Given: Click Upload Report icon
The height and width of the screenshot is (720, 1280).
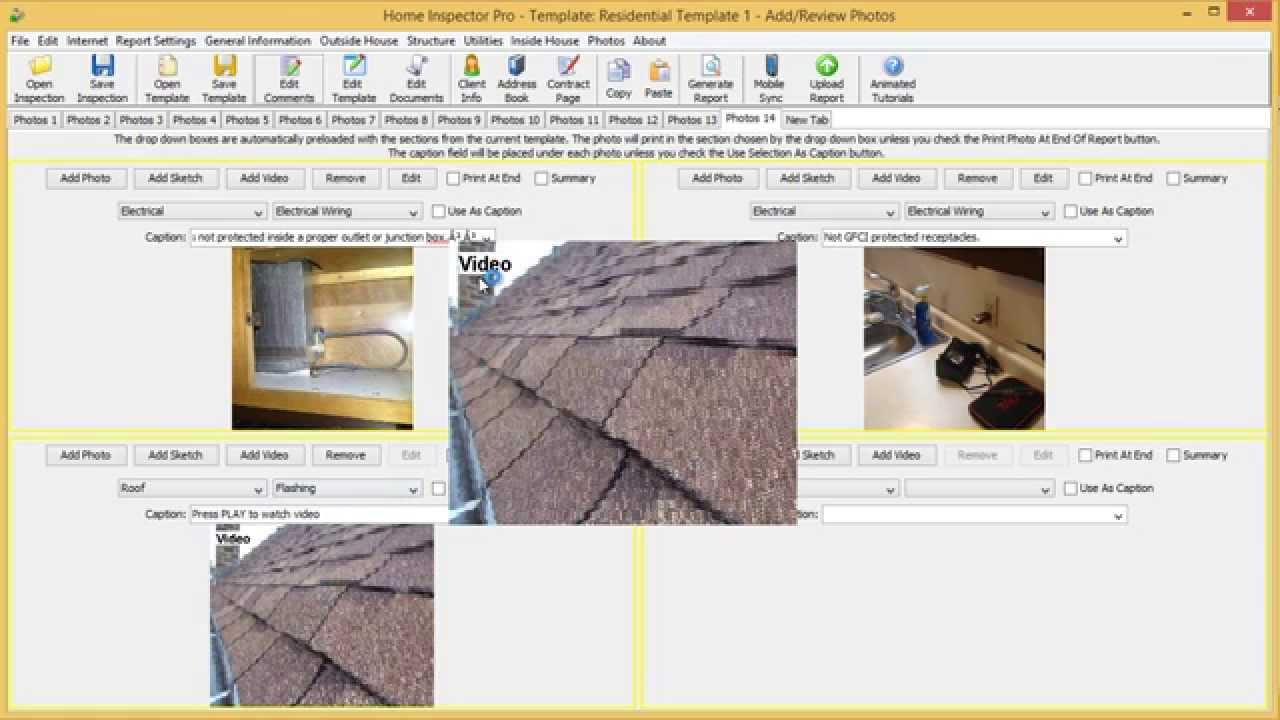Looking at the screenshot, I should (x=826, y=79).
